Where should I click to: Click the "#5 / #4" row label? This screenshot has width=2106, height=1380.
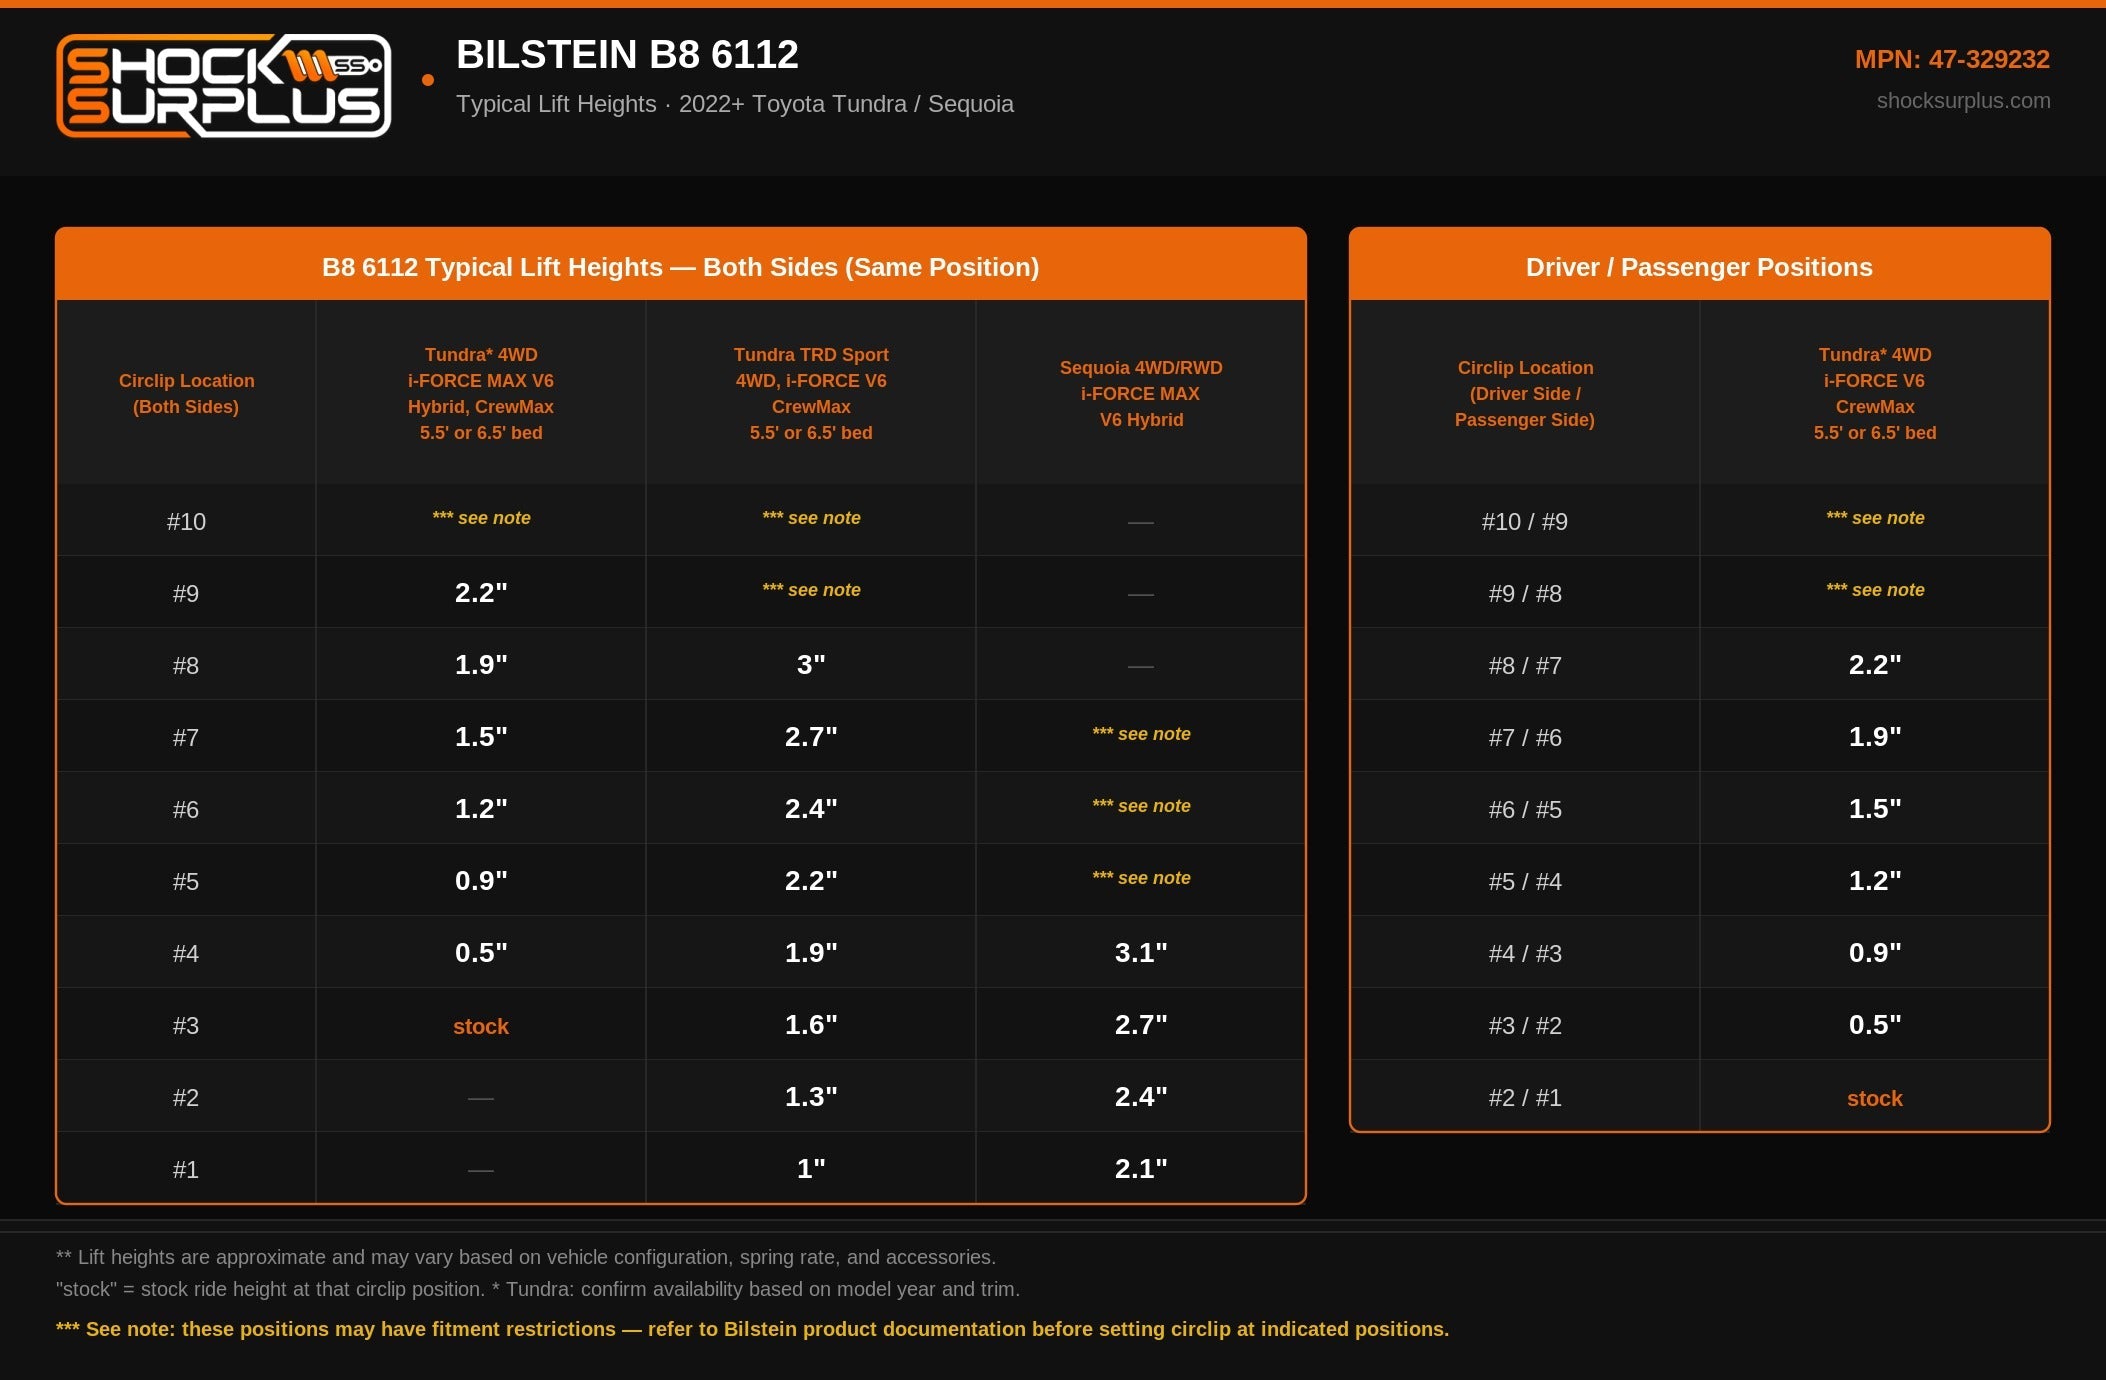[x=1525, y=882]
